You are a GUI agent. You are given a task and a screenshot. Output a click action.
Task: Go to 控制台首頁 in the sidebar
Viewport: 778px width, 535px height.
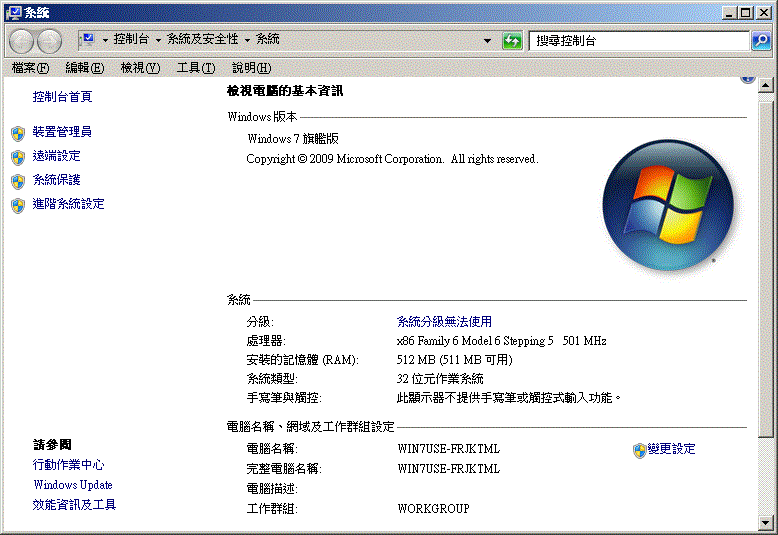point(62,97)
